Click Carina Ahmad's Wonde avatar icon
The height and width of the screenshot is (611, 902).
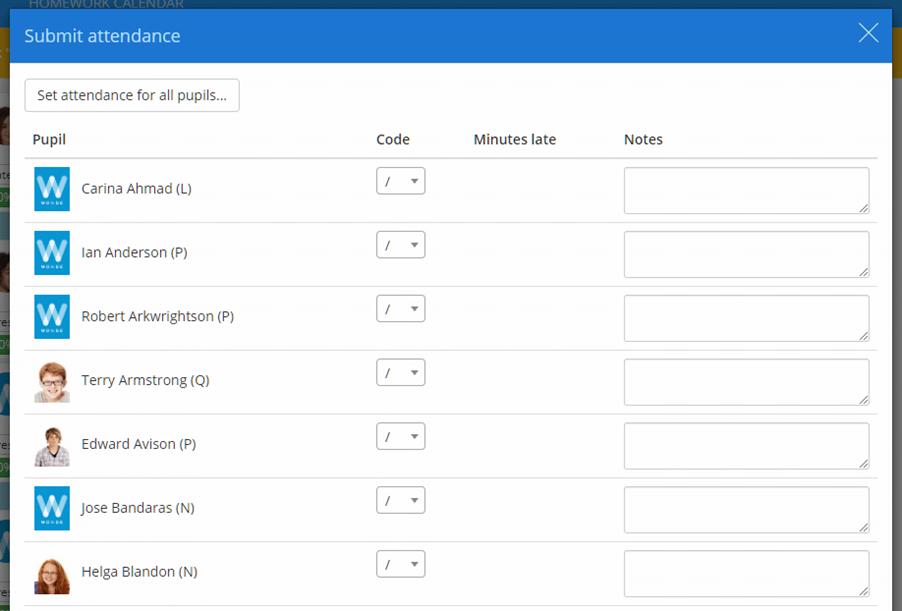pyautogui.click(x=52, y=189)
